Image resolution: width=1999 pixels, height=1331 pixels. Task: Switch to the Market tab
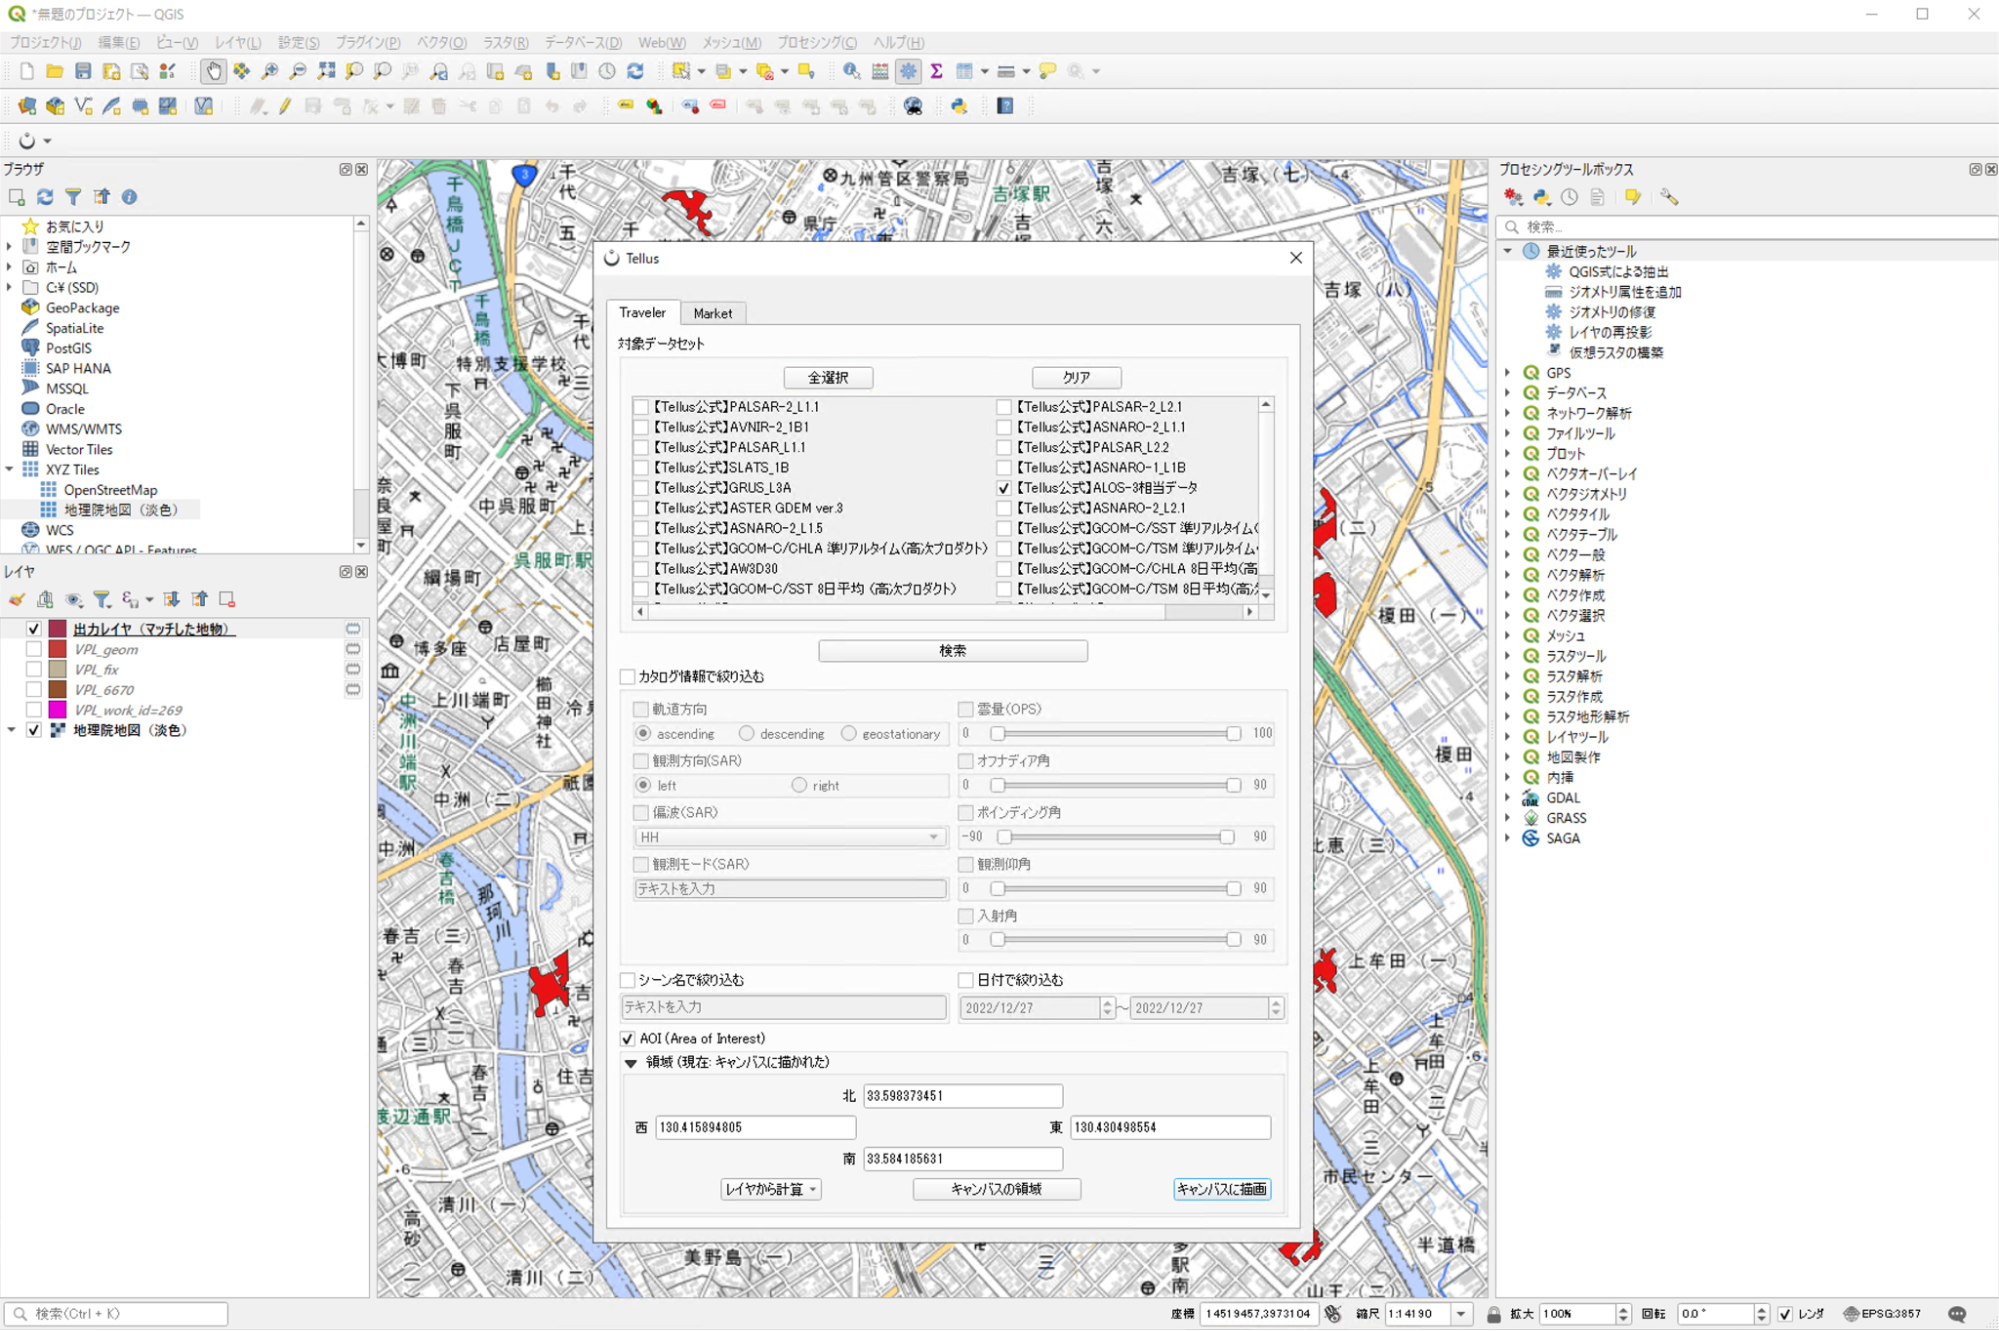[713, 313]
